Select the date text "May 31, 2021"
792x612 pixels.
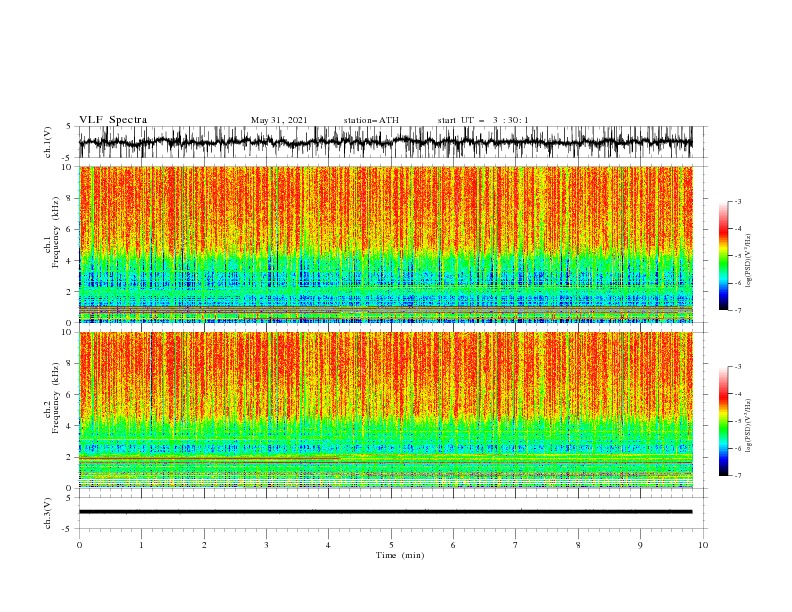click(x=279, y=120)
